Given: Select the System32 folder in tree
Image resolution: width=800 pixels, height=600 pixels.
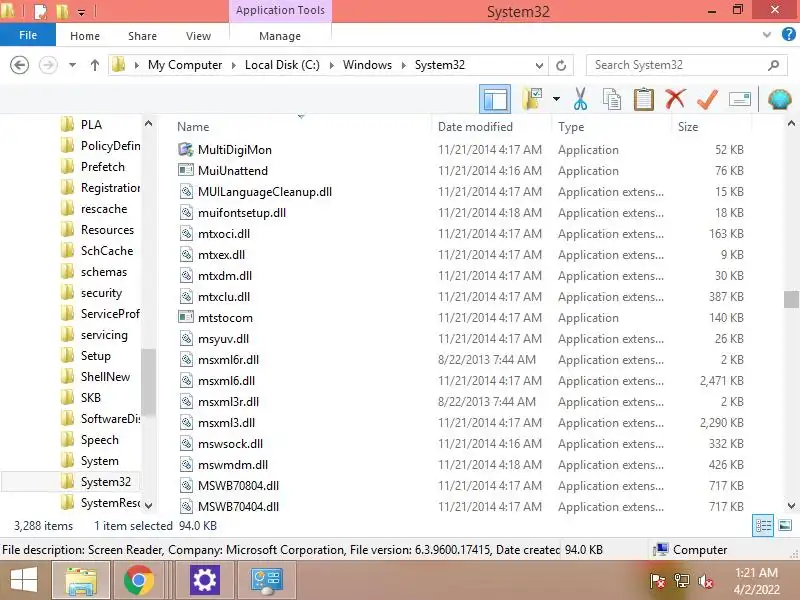Looking at the screenshot, I should click(106, 482).
